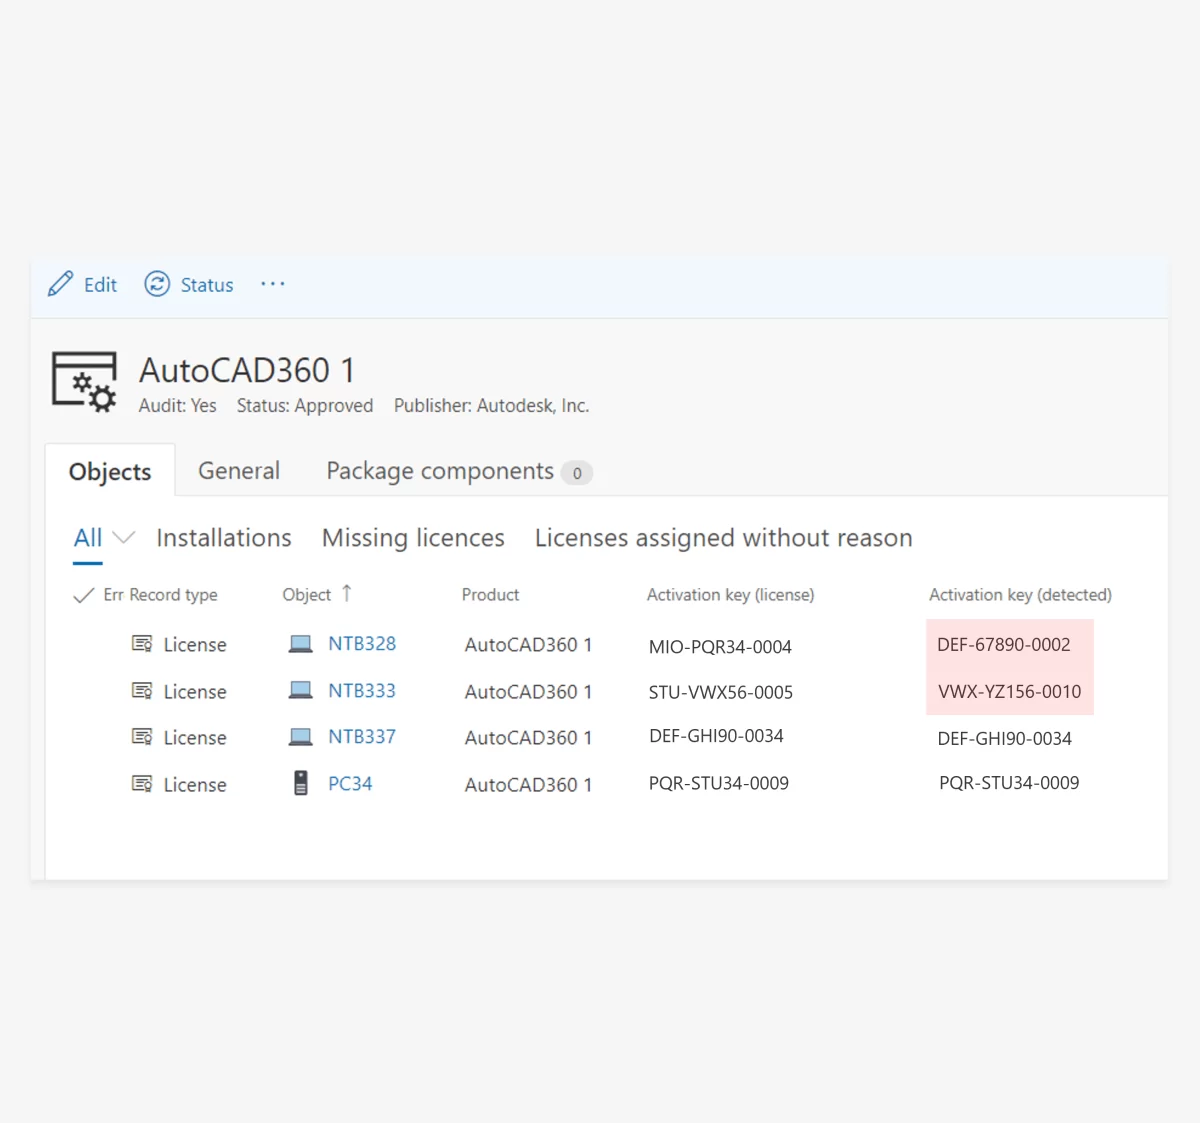Toggle the select-all checkmark in table header
This screenshot has height=1123, width=1200.
tap(84, 595)
